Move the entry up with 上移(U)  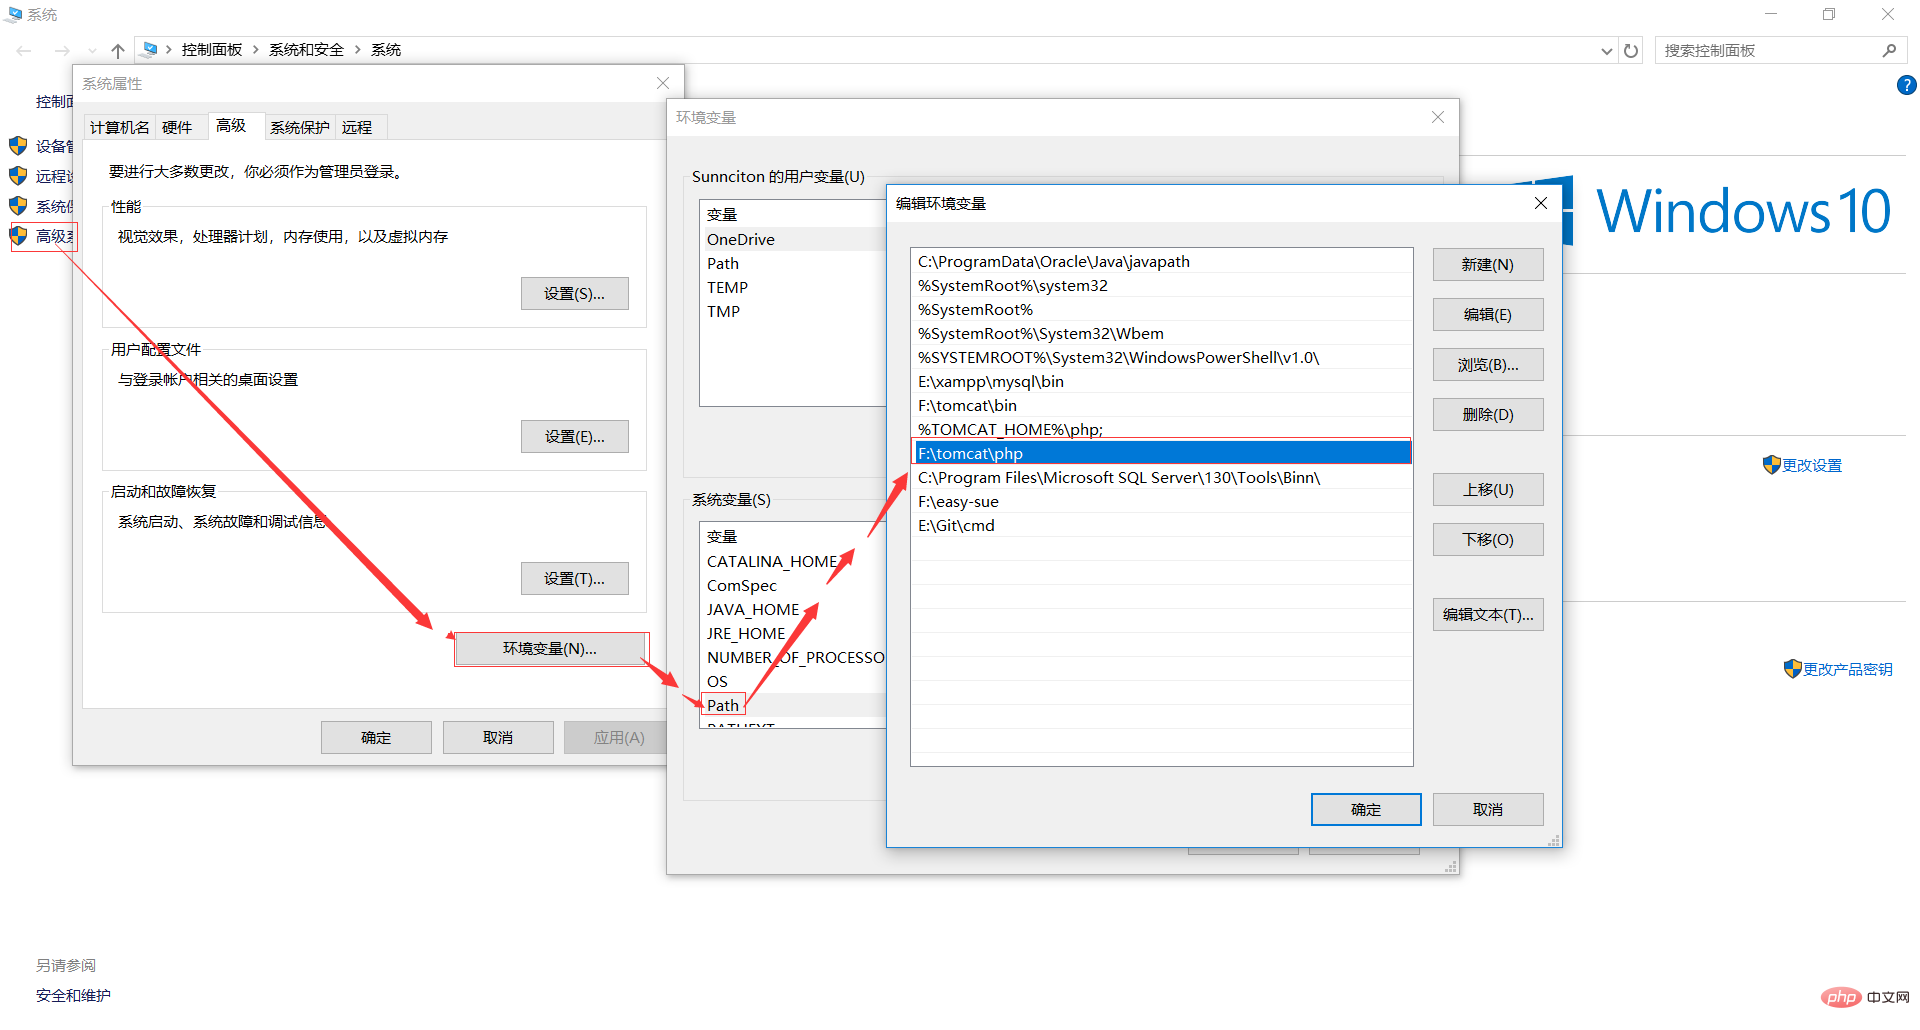[1488, 490]
